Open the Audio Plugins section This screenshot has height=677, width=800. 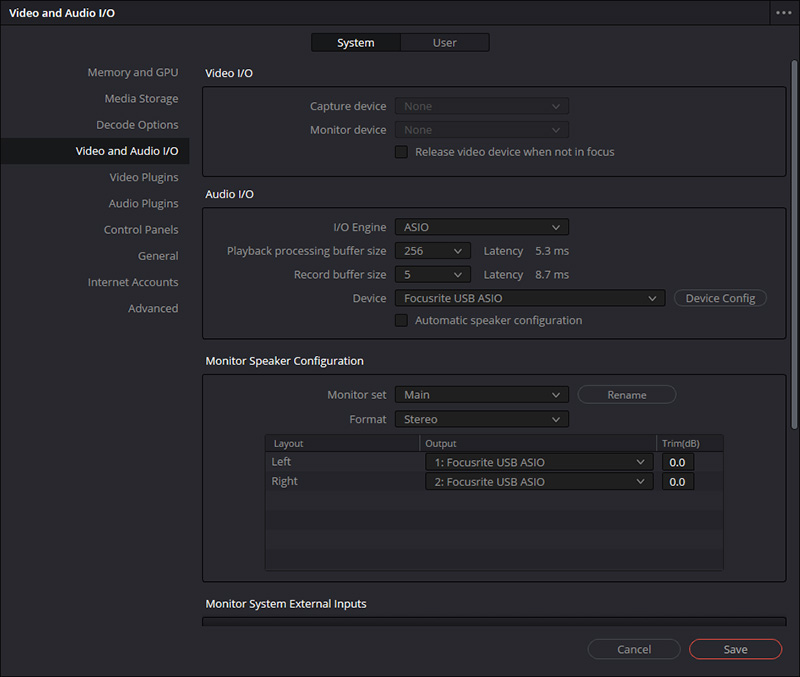coord(143,204)
